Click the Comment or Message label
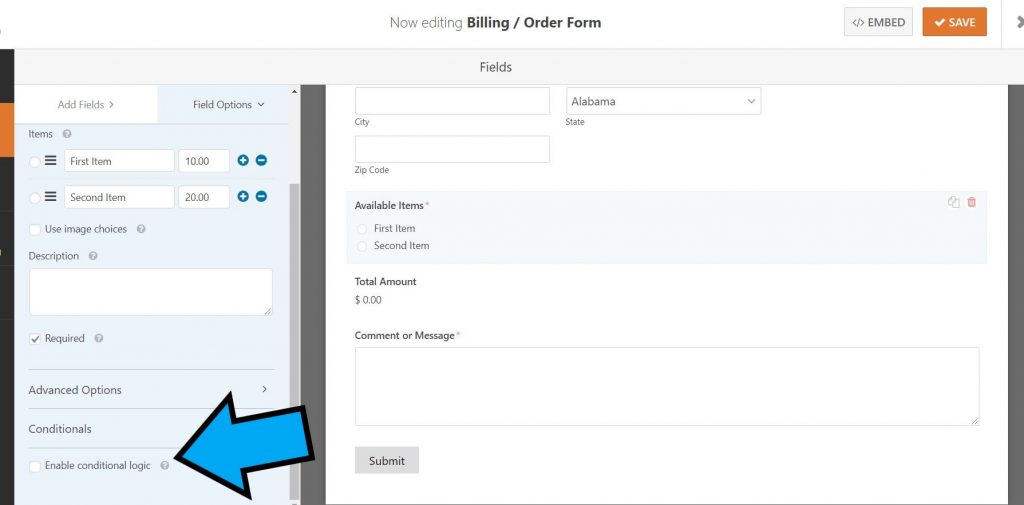1024x505 pixels. (404, 335)
